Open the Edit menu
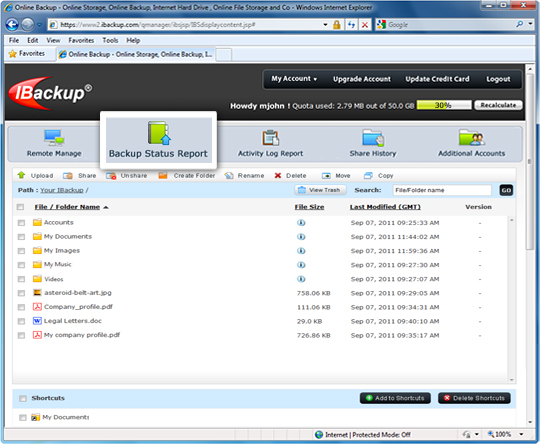The height and width of the screenshot is (444, 540). (x=33, y=40)
